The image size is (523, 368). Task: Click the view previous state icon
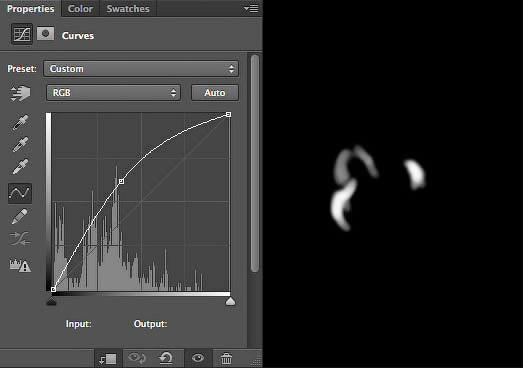pos(137,359)
